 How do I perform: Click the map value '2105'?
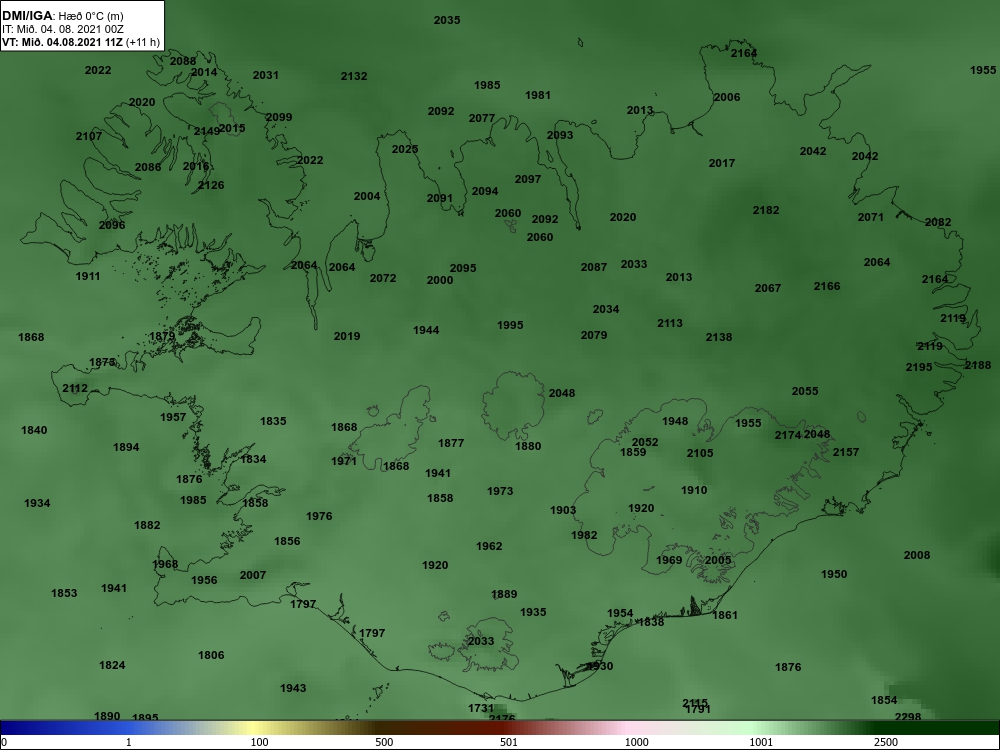pyautogui.click(x=700, y=453)
